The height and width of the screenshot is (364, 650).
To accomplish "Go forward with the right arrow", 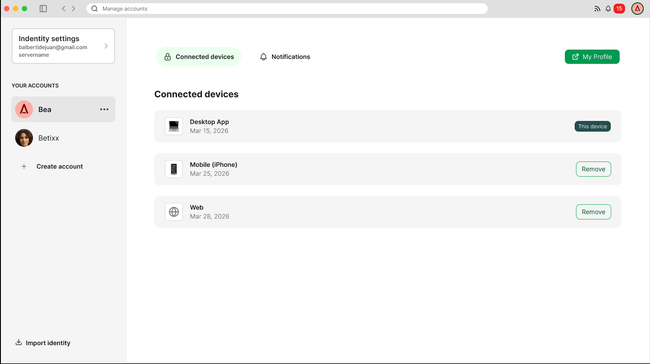I will (x=73, y=8).
